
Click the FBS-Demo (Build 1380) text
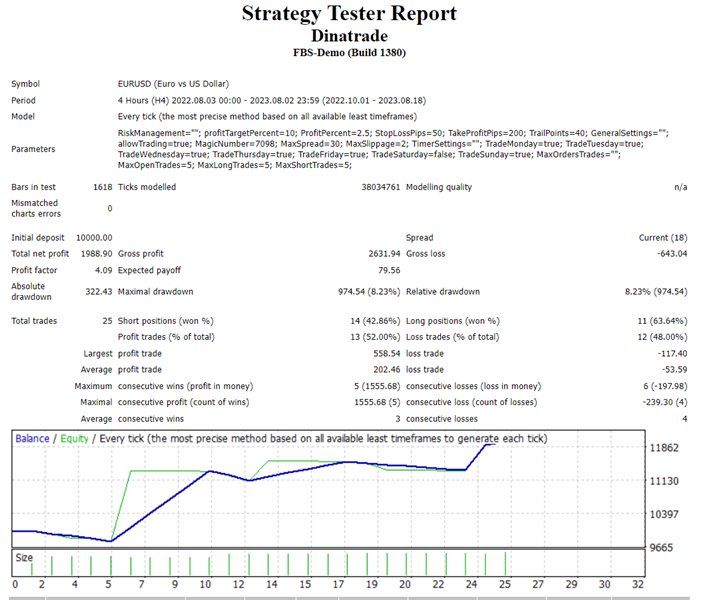click(x=349, y=53)
